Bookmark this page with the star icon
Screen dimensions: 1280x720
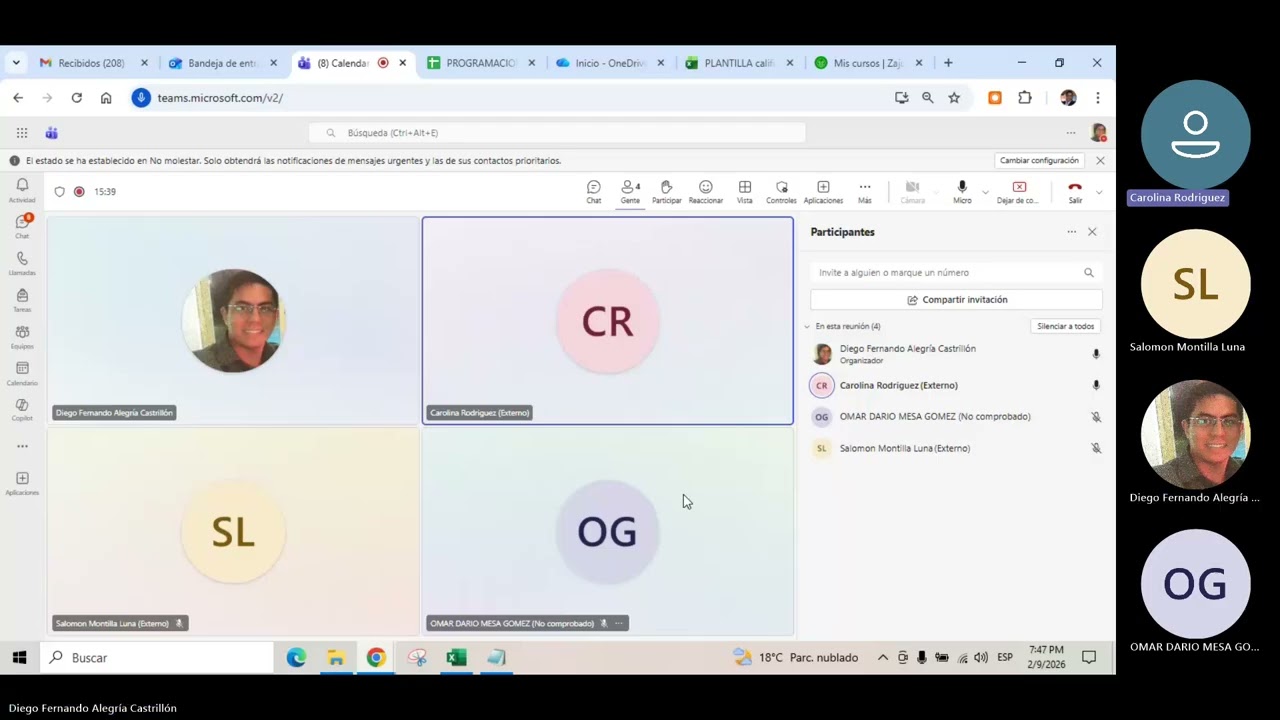954,98
